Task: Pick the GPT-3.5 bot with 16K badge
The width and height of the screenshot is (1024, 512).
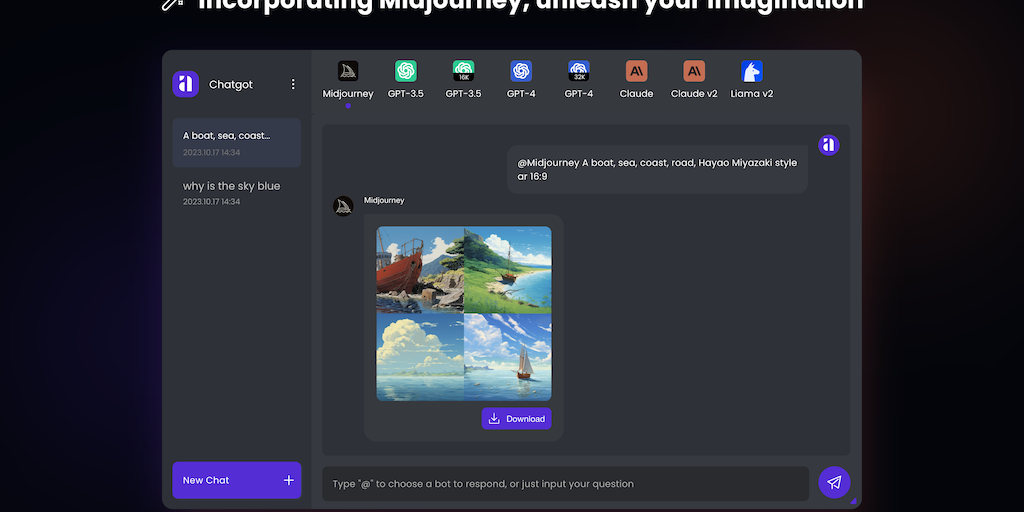Action: pos(463,72)
